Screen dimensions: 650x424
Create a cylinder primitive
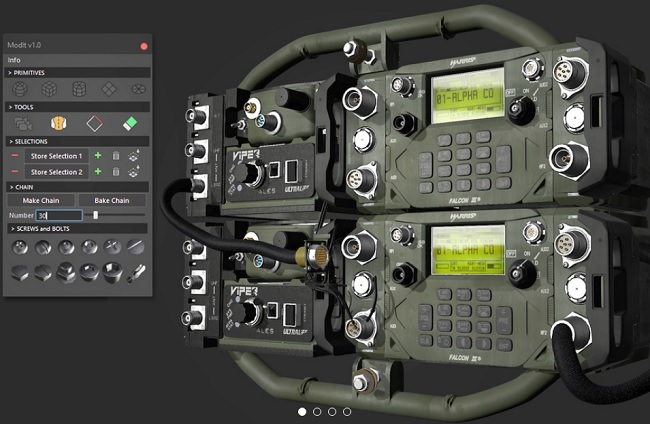[79, 89]
